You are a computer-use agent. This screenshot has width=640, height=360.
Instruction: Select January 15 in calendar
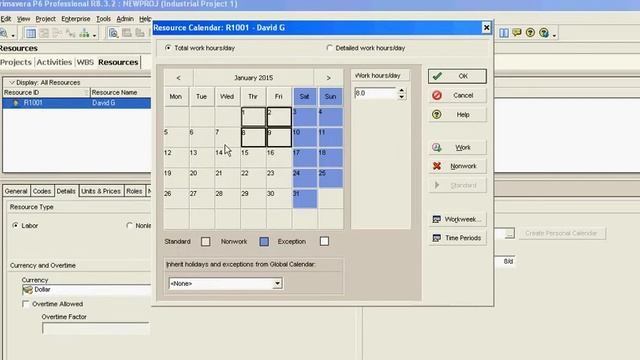pos(253,158)
